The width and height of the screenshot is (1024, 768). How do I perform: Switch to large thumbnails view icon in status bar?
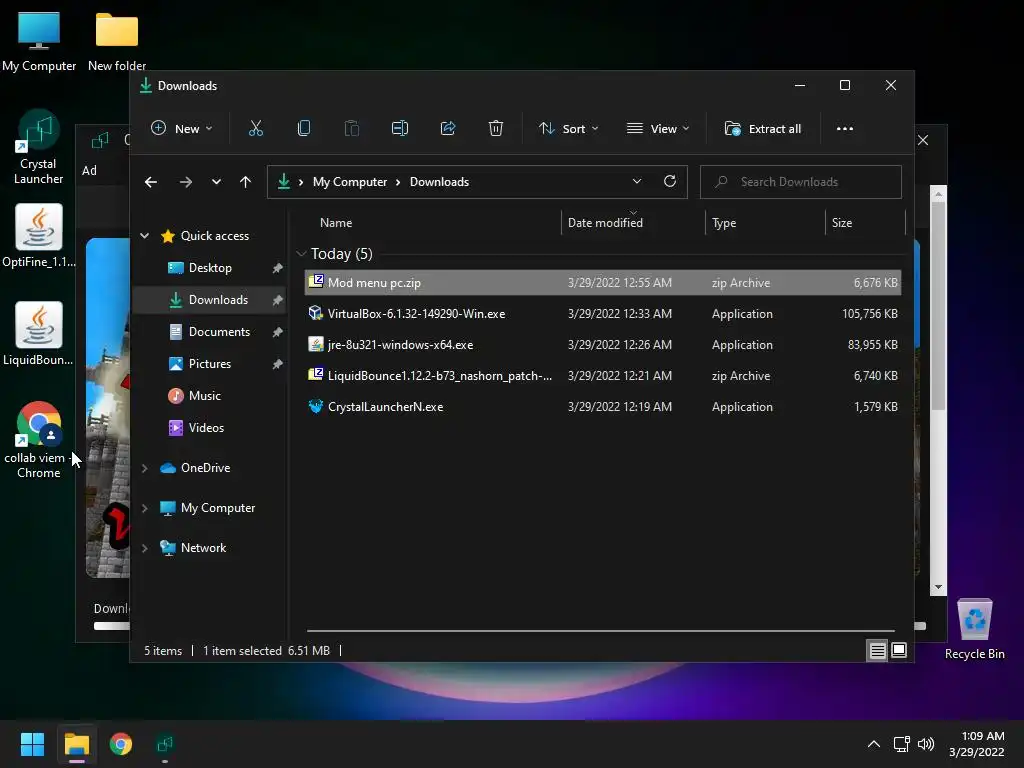click(x=899, y=650)
